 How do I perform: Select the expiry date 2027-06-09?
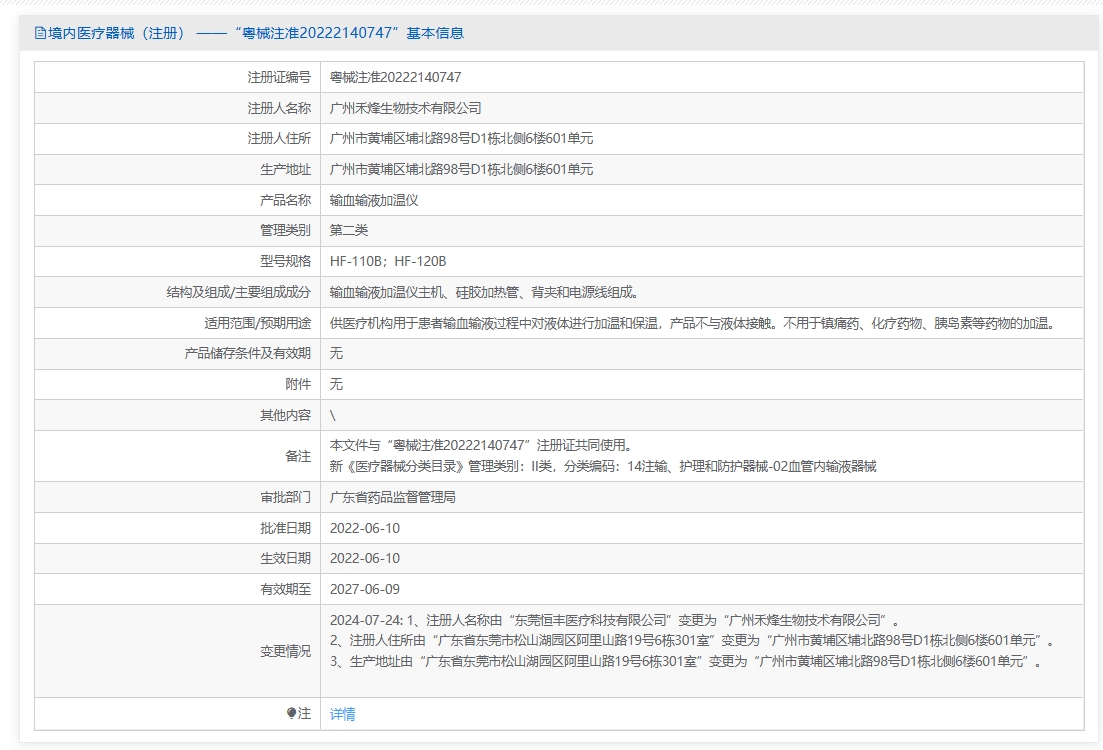[x=365, y=590]
